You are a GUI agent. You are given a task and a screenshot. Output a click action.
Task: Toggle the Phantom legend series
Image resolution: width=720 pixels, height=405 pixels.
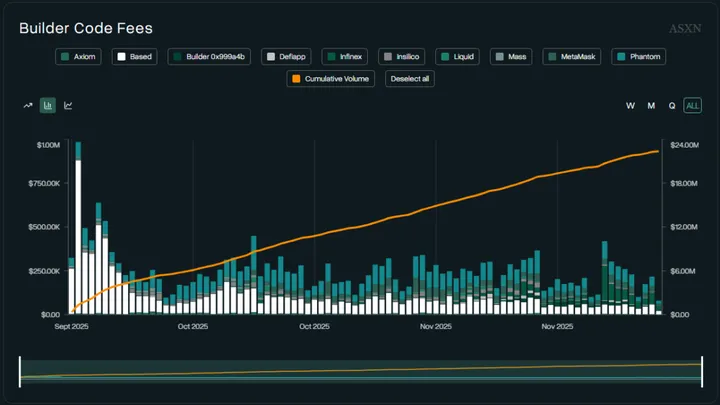pos(637,57)
